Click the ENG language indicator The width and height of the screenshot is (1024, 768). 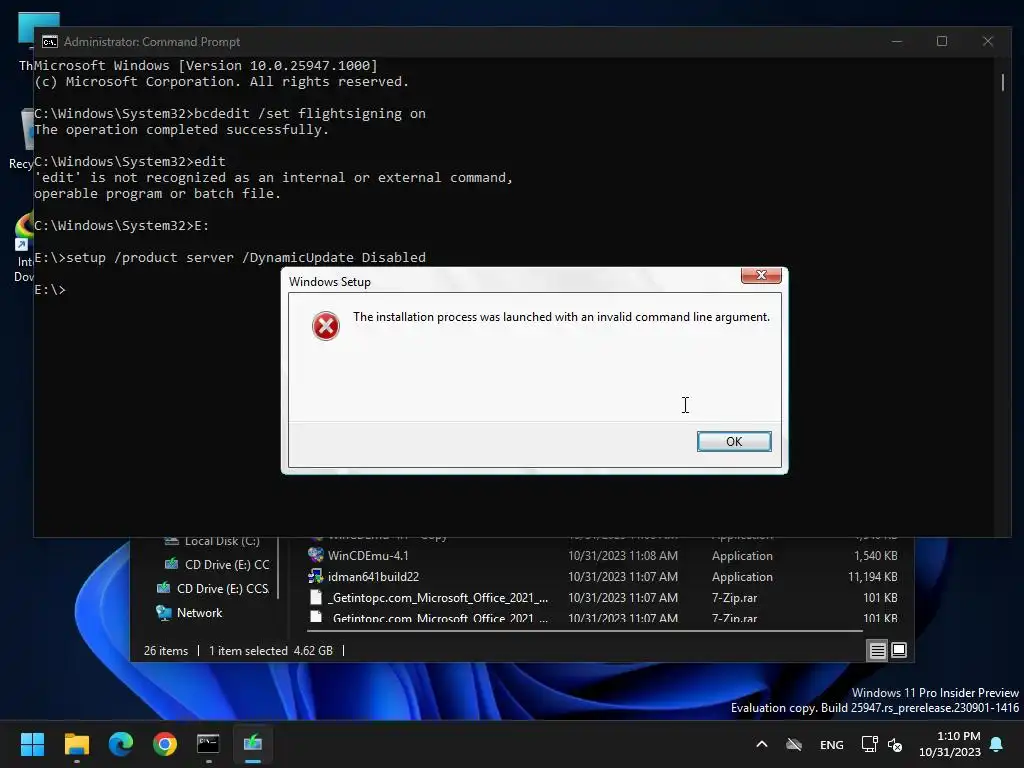tap(831, 744)
